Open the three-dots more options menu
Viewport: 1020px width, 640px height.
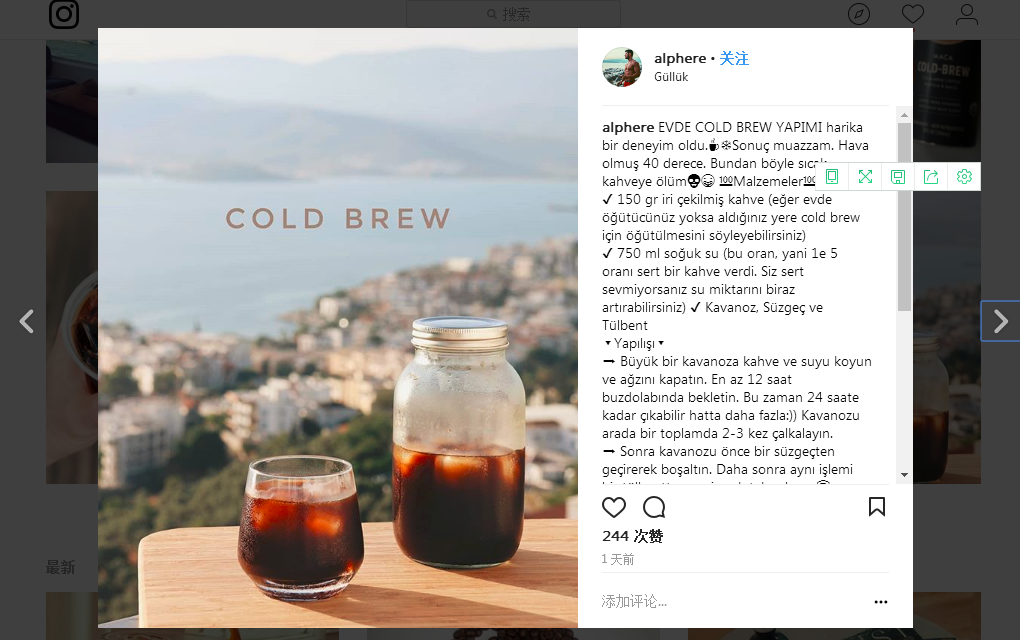[x=881, y=602]
